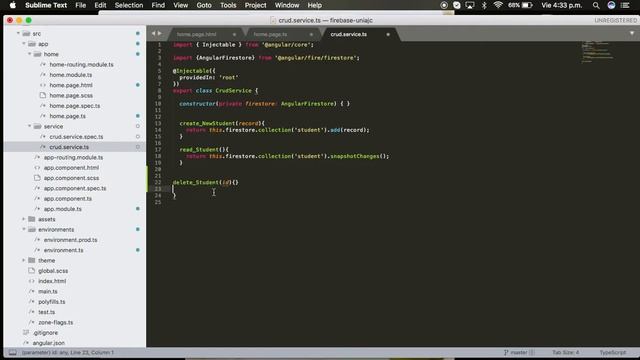640x360 pixels.
Task: Click the unsaved dot on crud.service.ts tab
Action: click(388, 34)
